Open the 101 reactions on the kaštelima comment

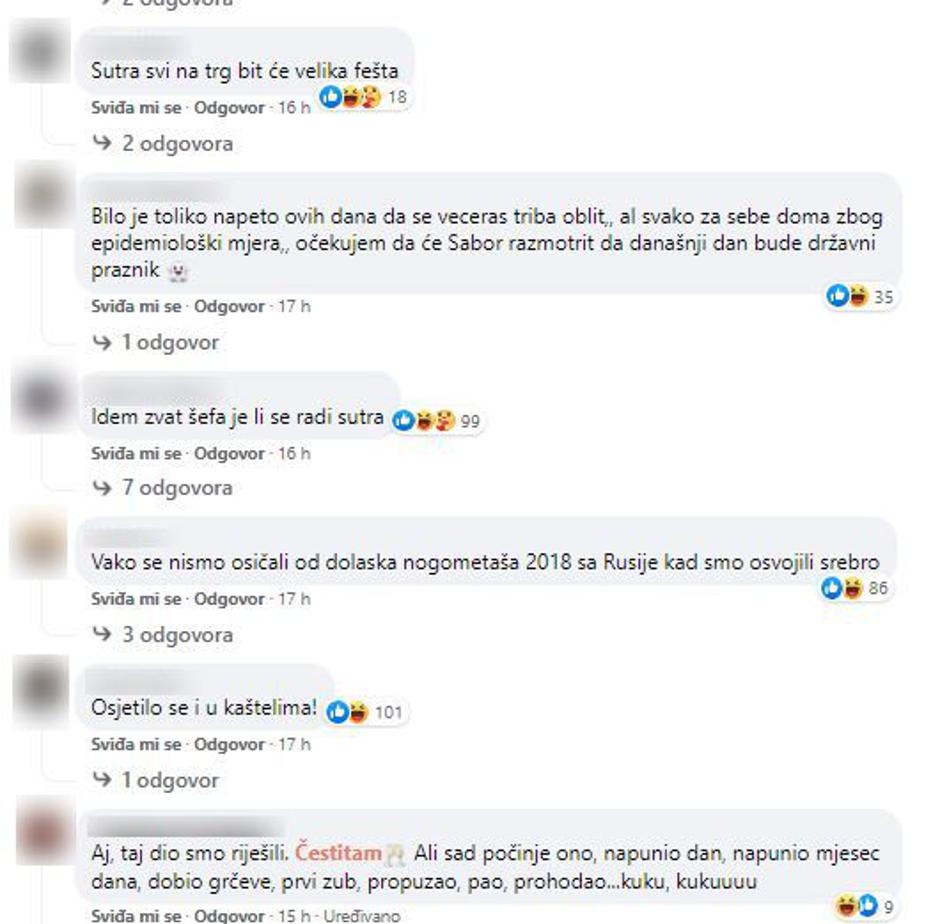point(365,712)
